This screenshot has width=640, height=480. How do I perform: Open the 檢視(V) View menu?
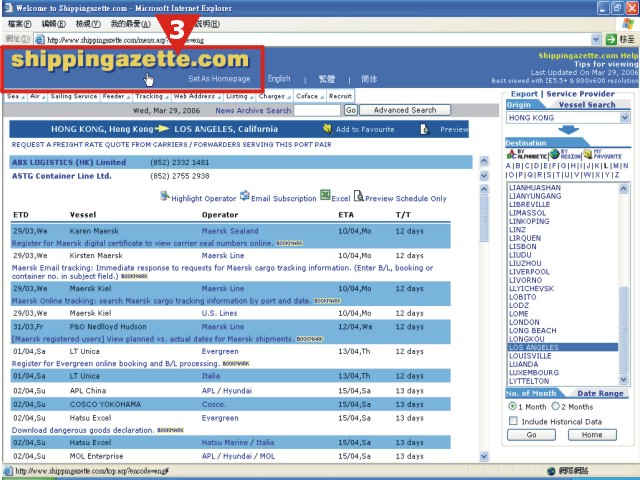pyautogui.click(x=88, y=24)
